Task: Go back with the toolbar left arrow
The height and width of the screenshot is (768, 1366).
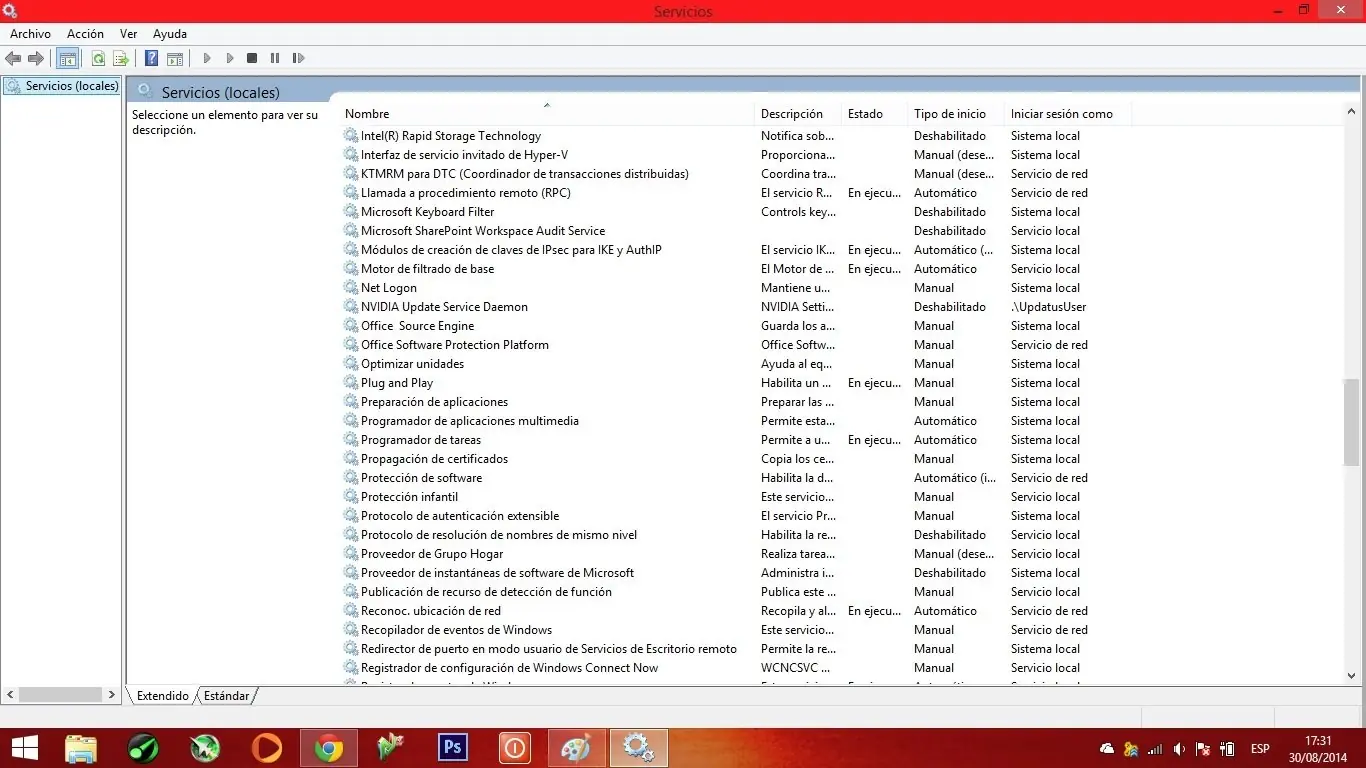Action: point(13,59)
